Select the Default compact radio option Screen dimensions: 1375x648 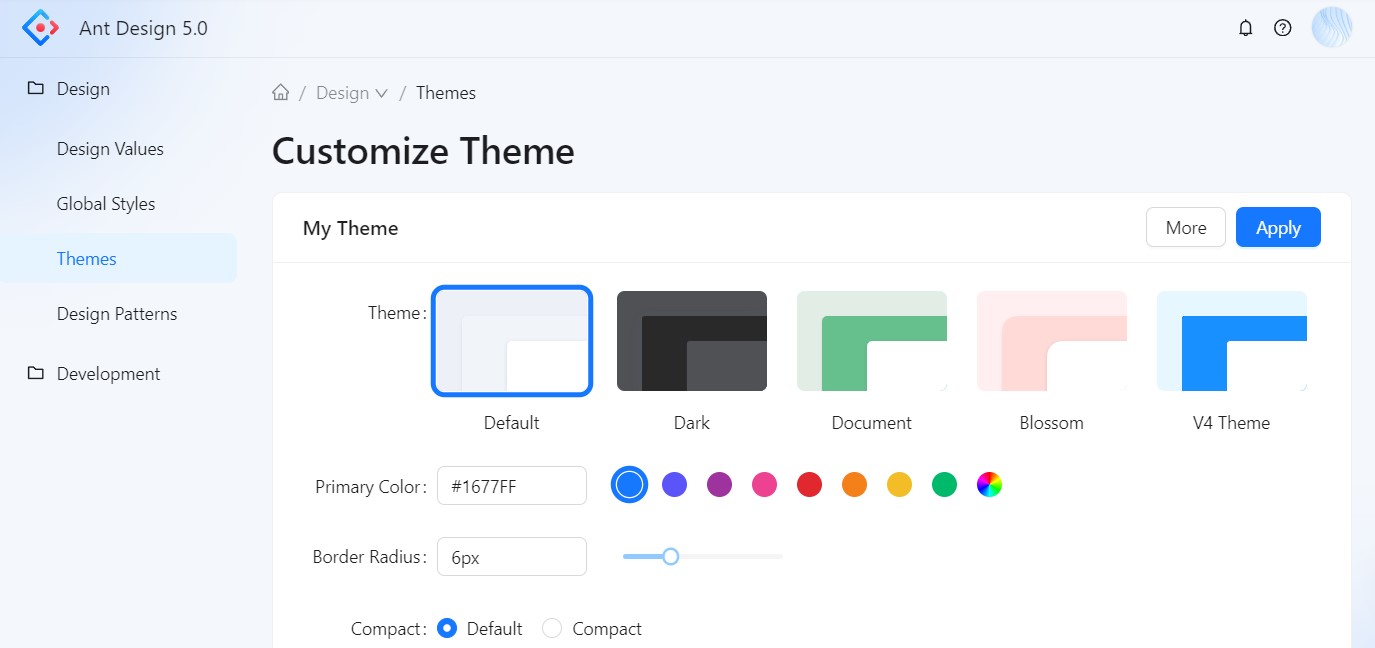tap(447, 629)
